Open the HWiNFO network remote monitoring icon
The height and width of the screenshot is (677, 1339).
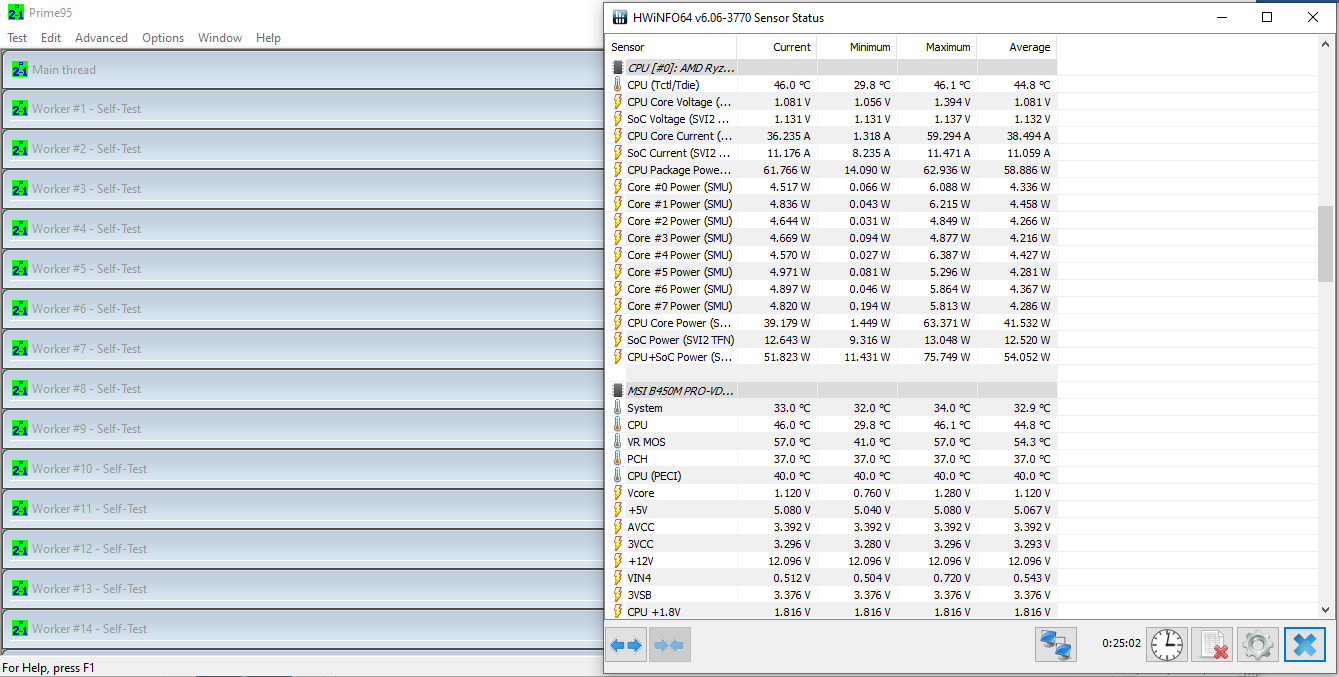[1055, 645]
